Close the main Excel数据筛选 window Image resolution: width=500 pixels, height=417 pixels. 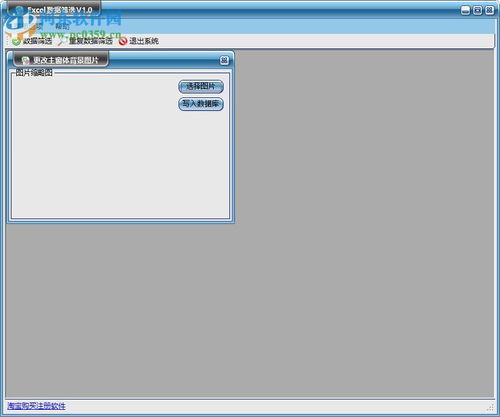coord(489,10)
